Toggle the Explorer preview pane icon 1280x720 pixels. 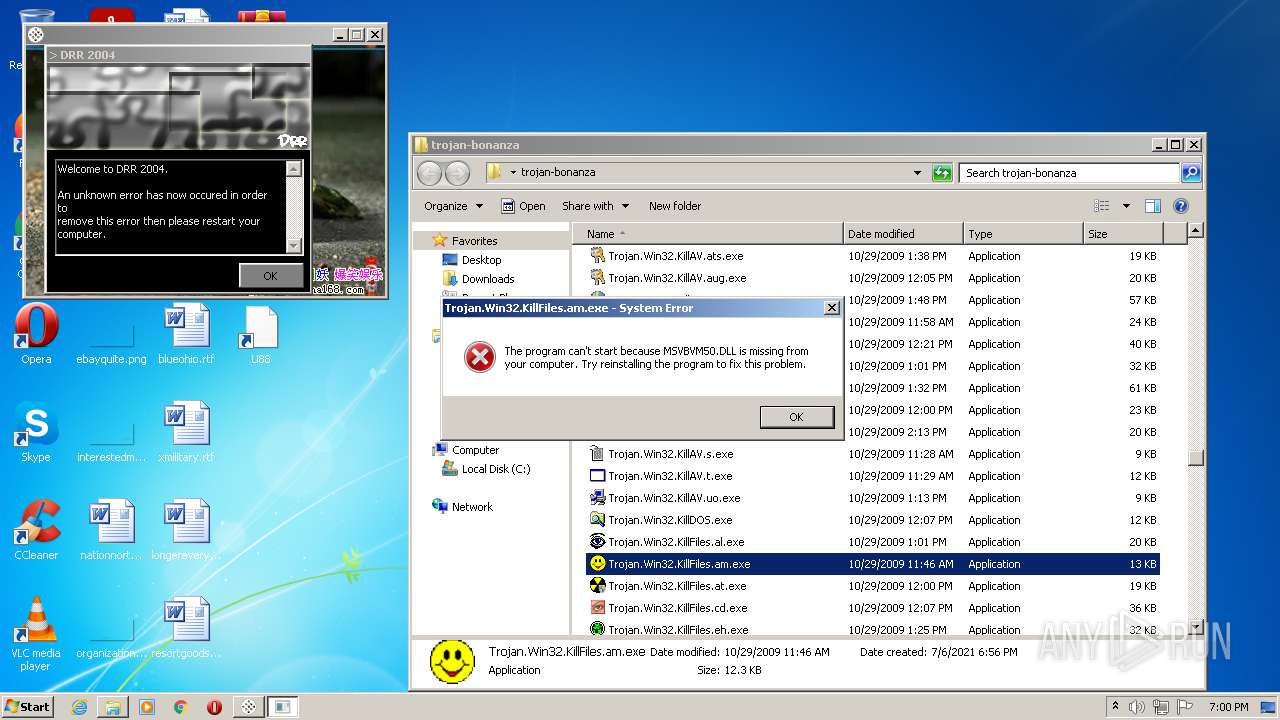pyautogui.click(x=1152, y=206)
